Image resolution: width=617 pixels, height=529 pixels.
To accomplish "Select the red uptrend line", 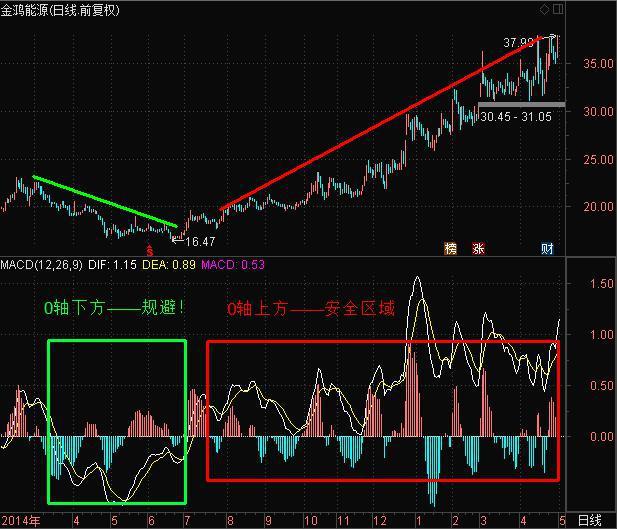I will point(380,123).
